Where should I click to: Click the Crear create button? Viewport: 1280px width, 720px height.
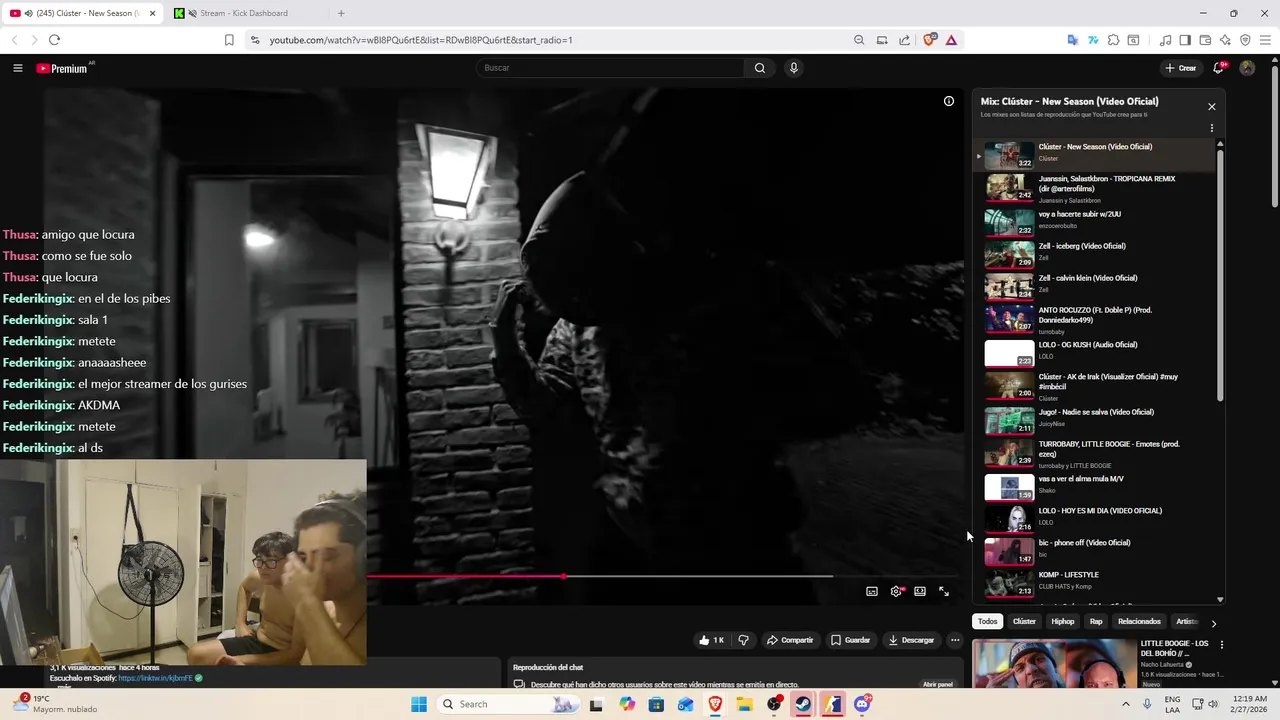point(1181,68)
